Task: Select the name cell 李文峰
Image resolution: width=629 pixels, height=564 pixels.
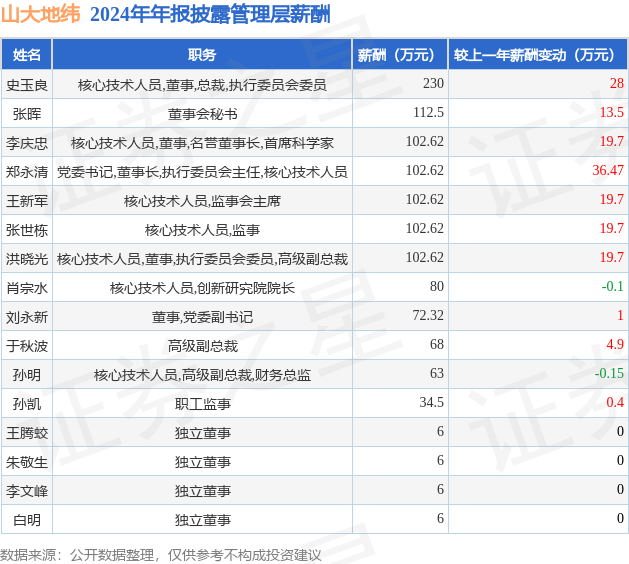Action: coord(27,491)
